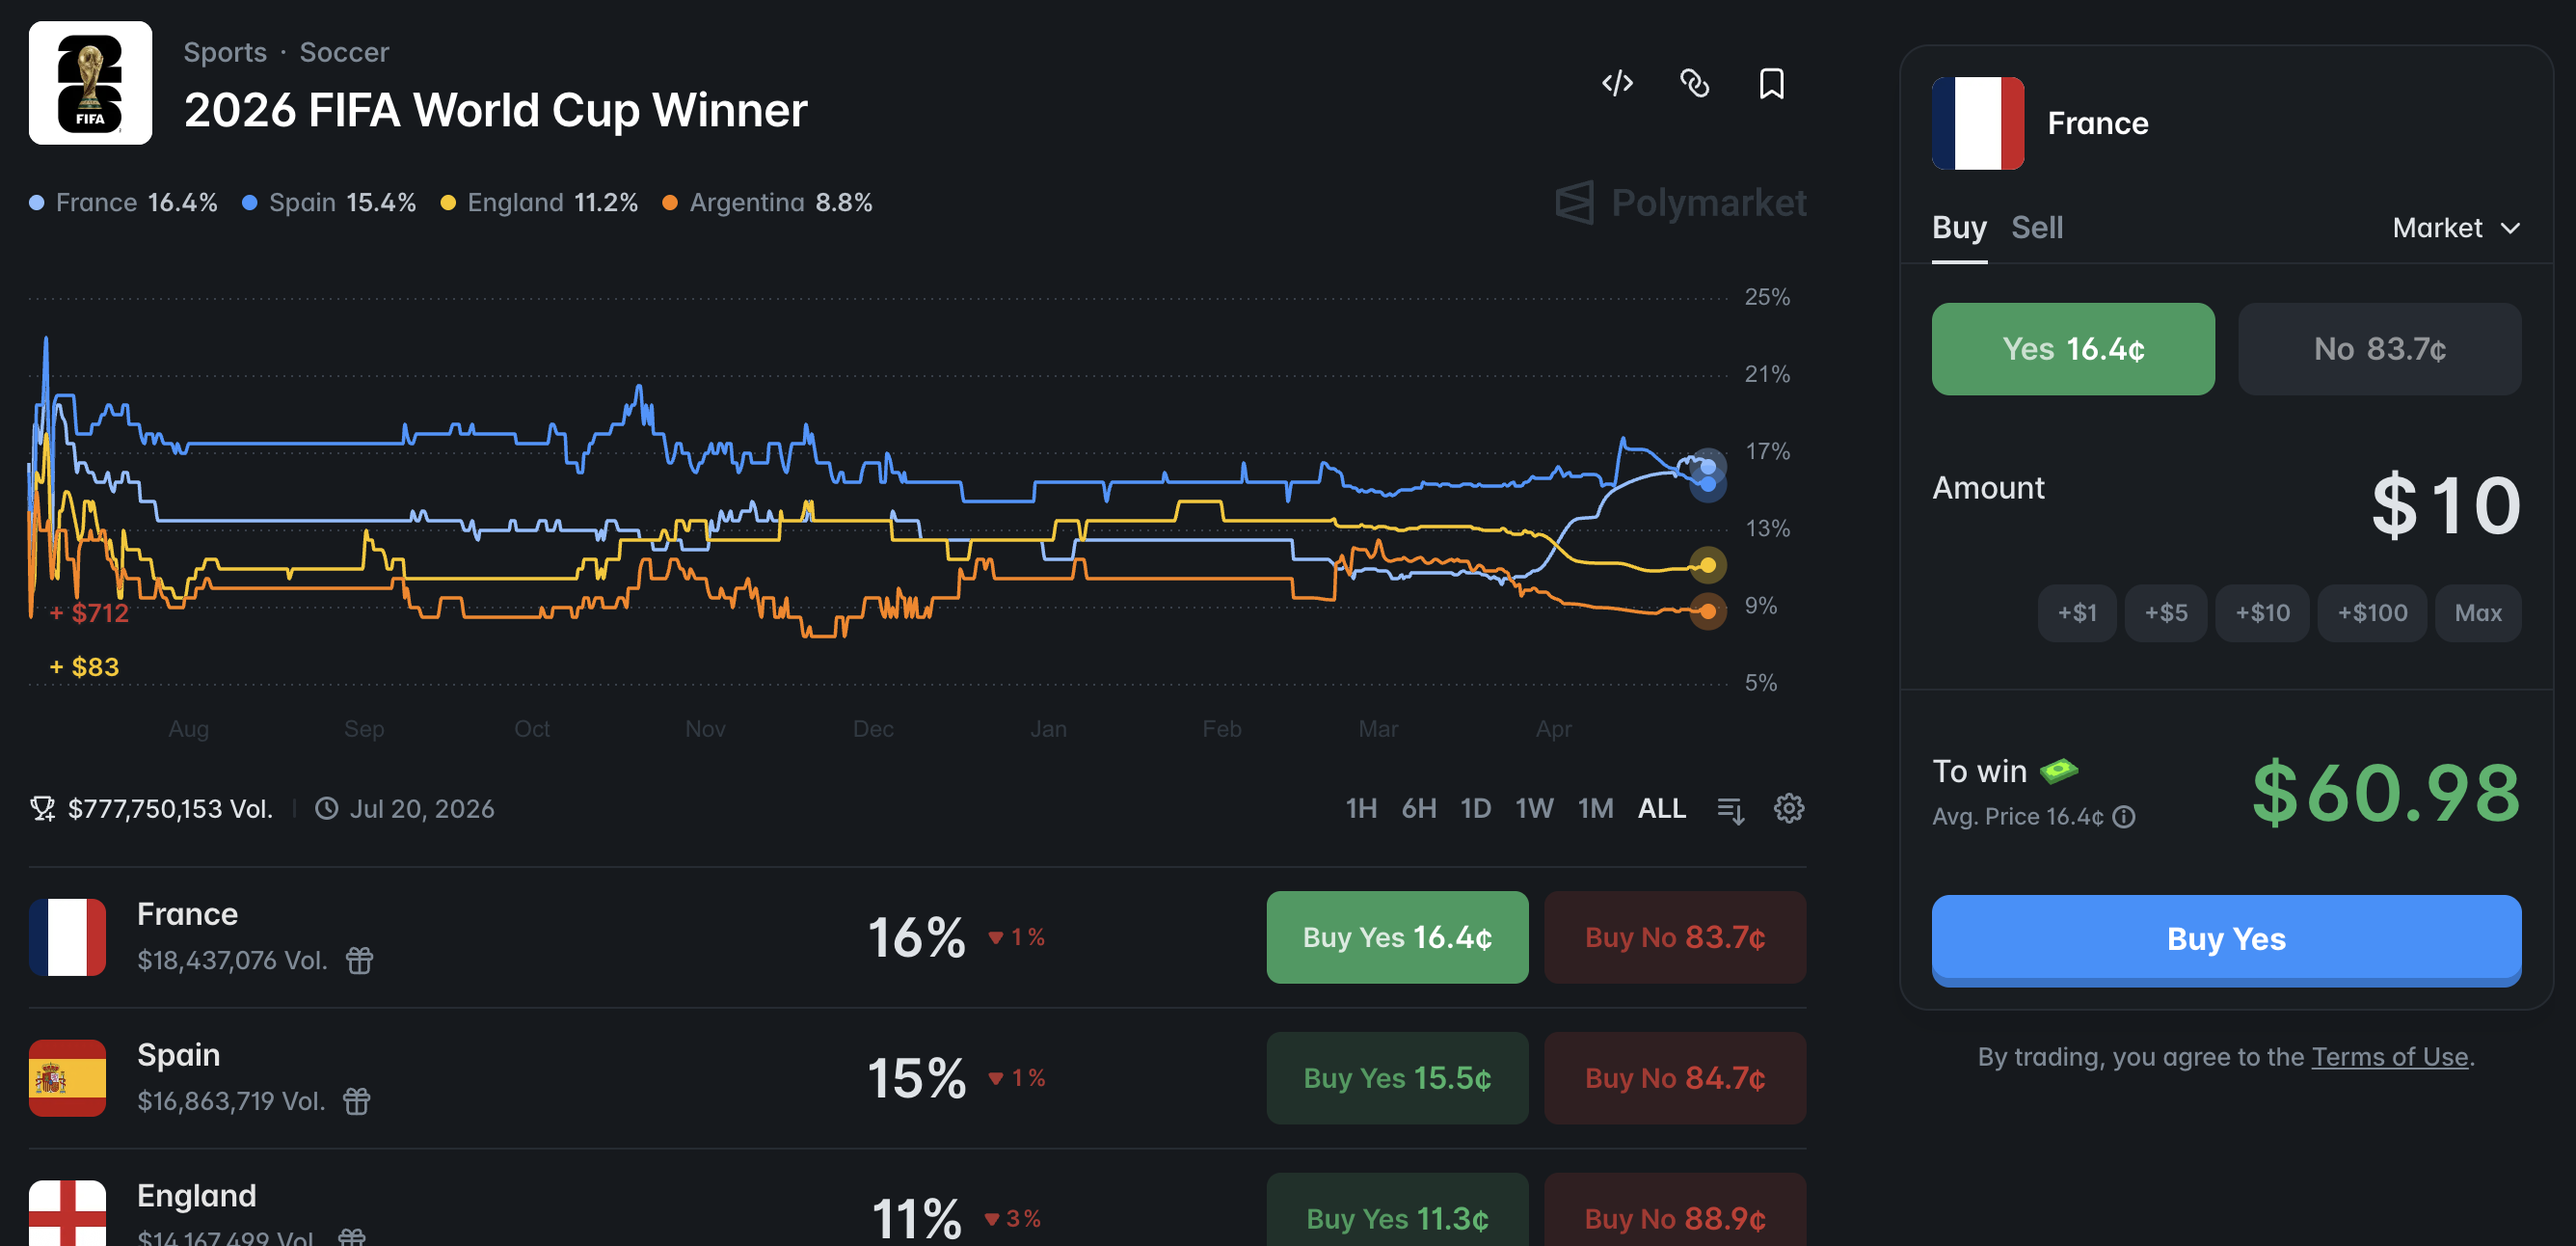Click France rewards gift icon
The image size is (2576, 1246).
(x=359, y=960)
